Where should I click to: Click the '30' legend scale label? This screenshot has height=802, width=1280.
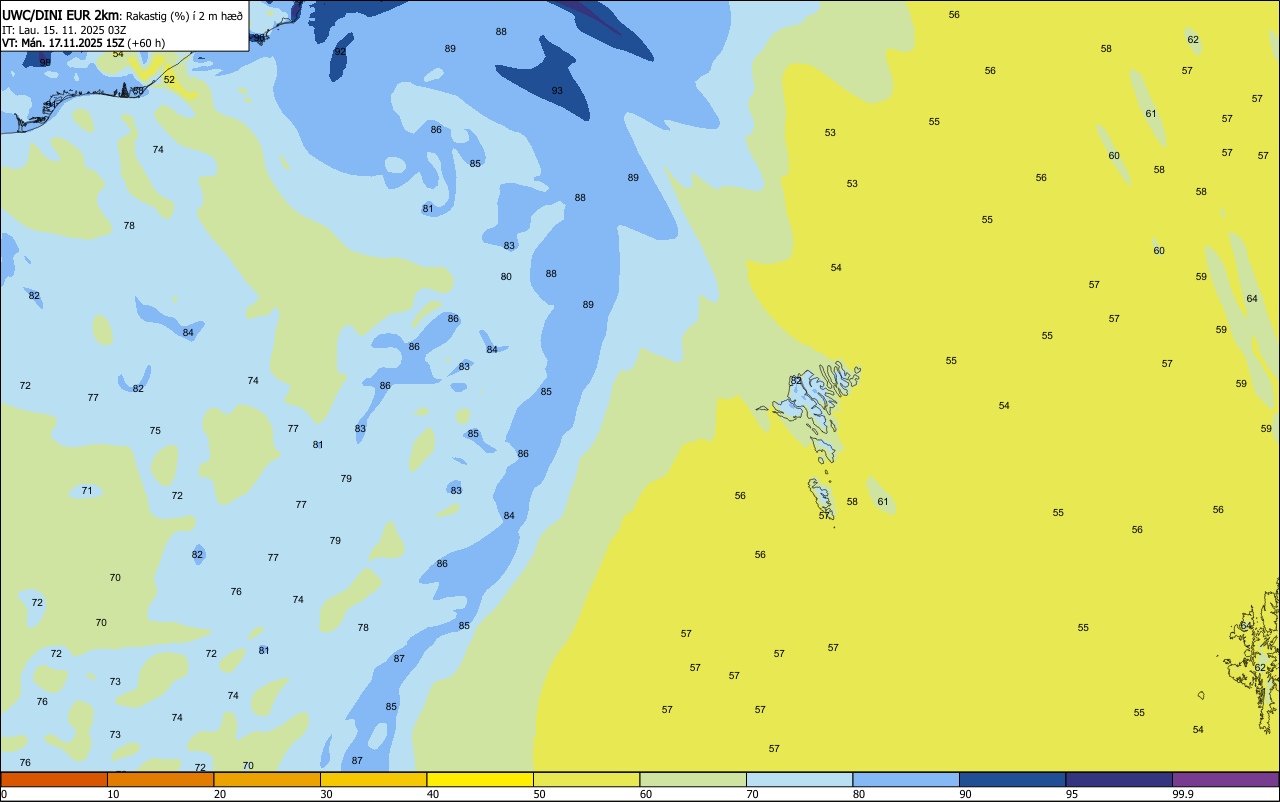(x=326, y=794)
